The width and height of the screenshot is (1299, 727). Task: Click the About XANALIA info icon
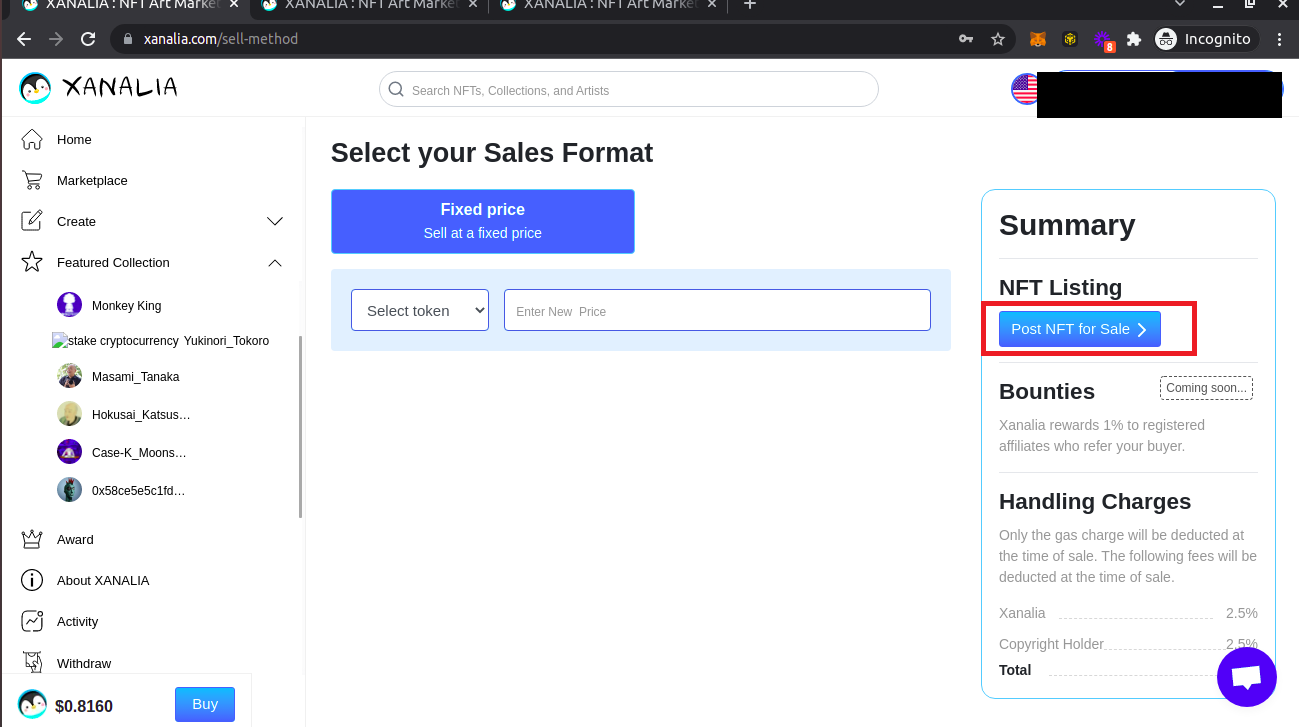(32, 580)
